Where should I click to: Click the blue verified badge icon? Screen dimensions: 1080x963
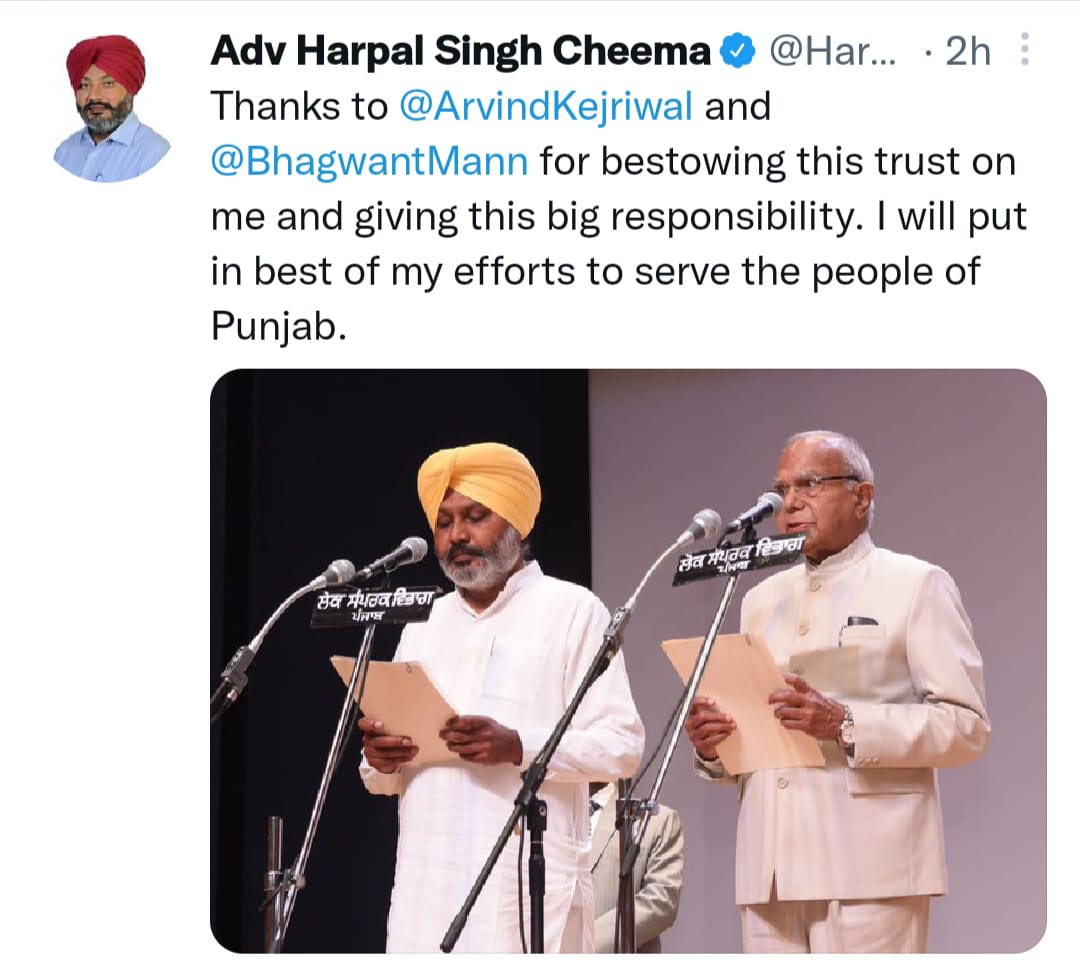pos(738,52)
